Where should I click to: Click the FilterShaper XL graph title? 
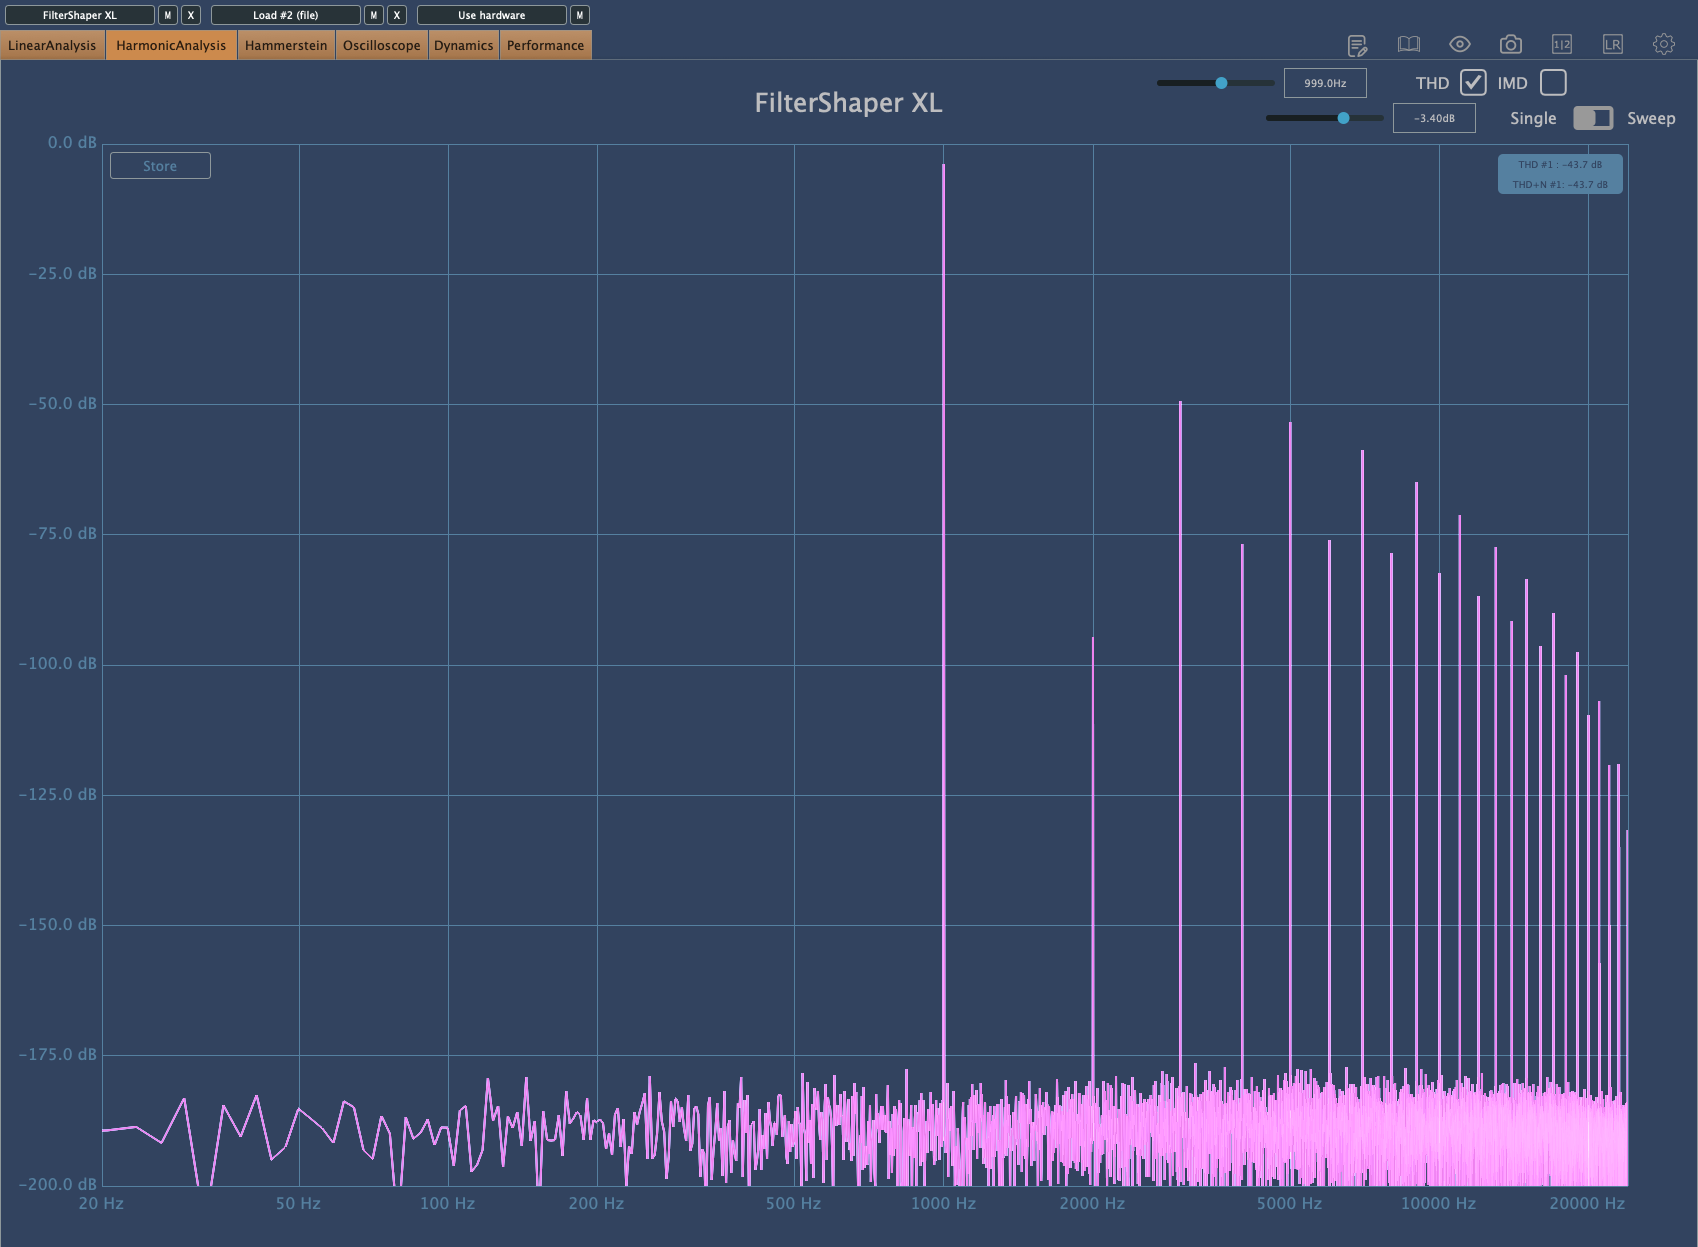pyautogui.click(x=848, y=103)
